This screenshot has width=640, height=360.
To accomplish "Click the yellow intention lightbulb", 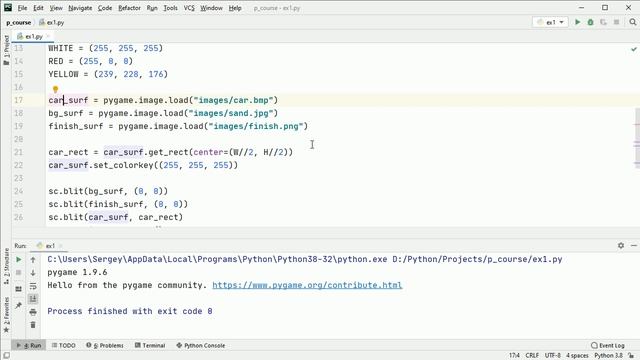I will point(55,89).
